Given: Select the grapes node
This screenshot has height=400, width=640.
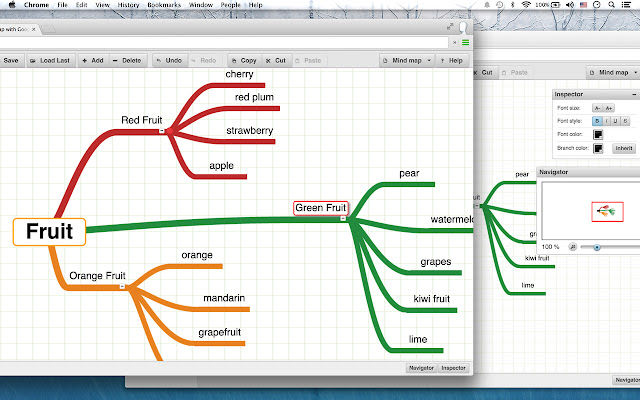Looking at the screenshot, I should (x=436, y=262).
